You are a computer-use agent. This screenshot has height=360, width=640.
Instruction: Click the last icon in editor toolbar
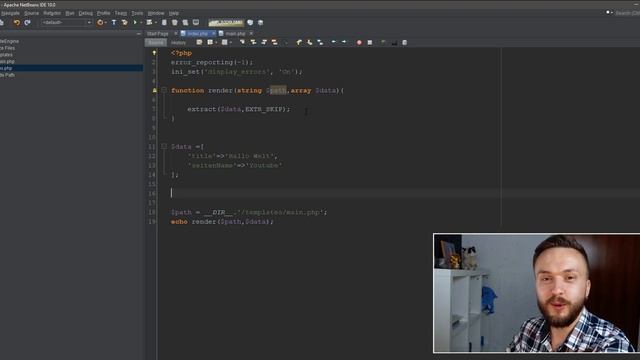tap(404, 42)
